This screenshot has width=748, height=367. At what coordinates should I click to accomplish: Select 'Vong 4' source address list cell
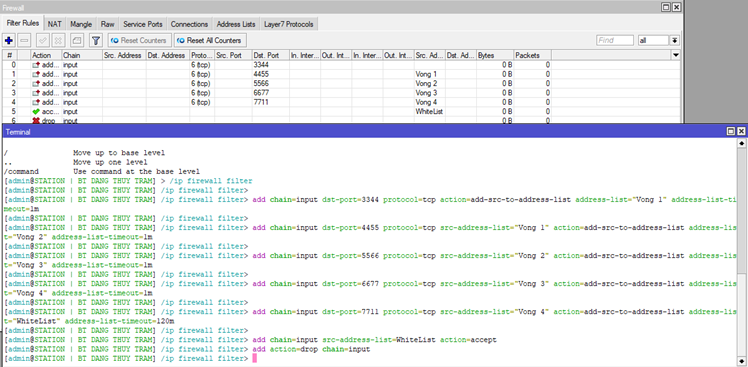430,102
